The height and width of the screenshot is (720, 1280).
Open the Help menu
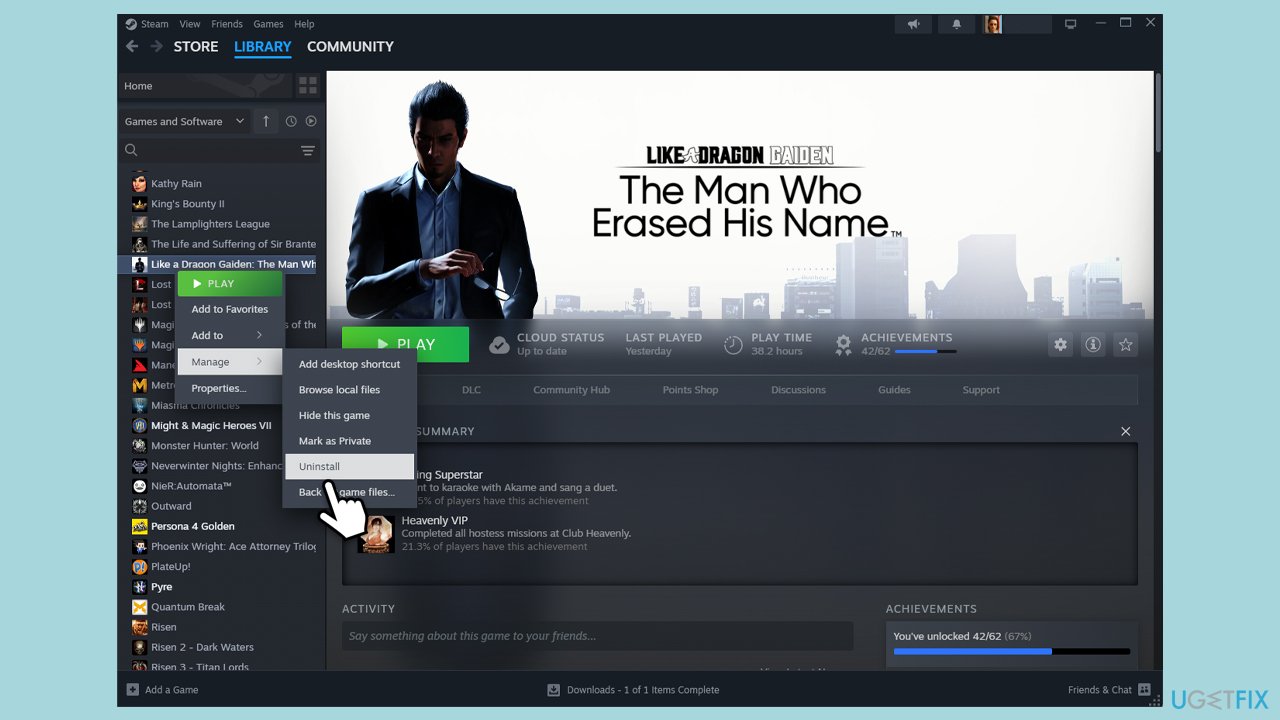304,24
